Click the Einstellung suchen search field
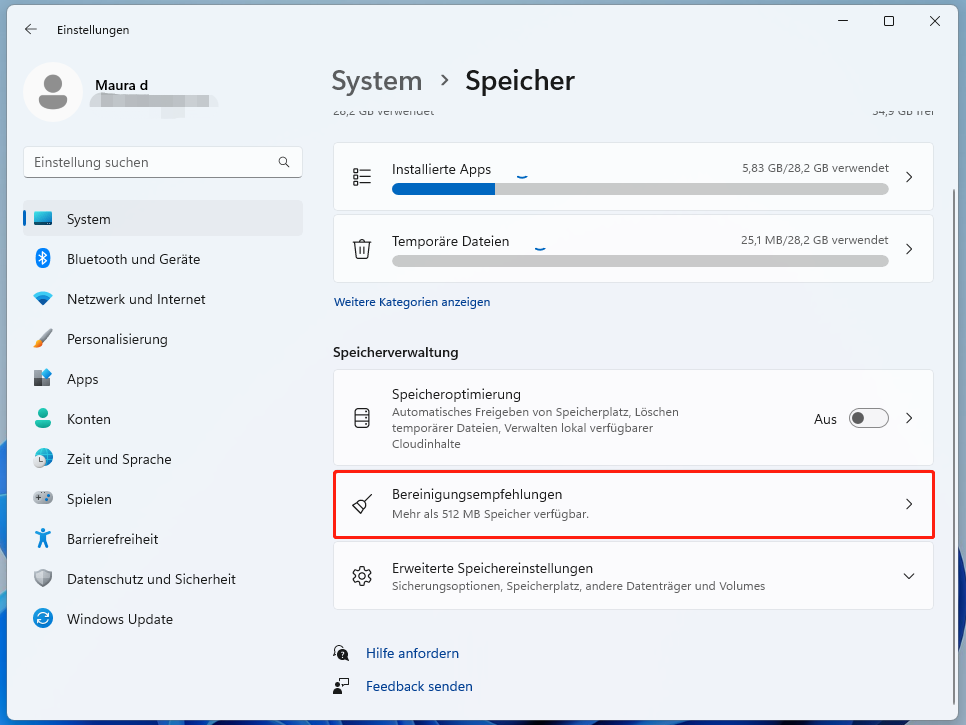Viewport: 966px width, 725px height. (x=163, y=161)
